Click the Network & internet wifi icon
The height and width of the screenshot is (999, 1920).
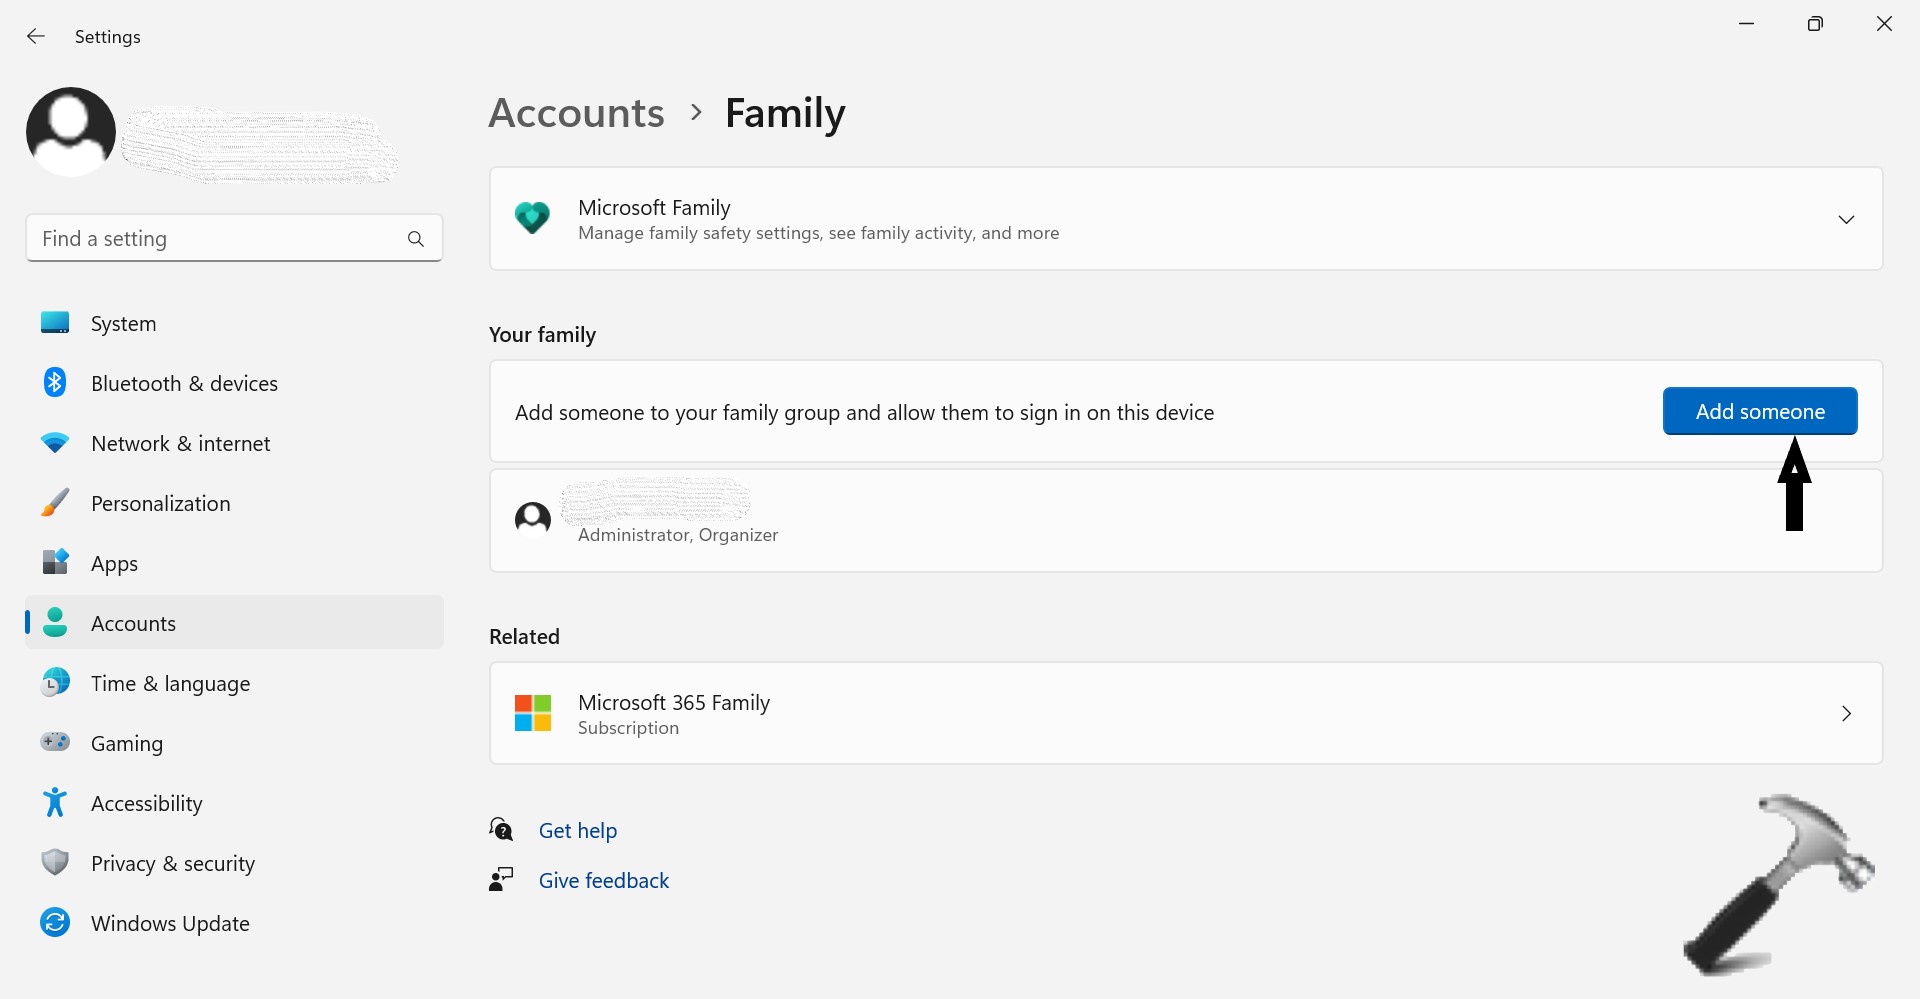coord(55,443)
